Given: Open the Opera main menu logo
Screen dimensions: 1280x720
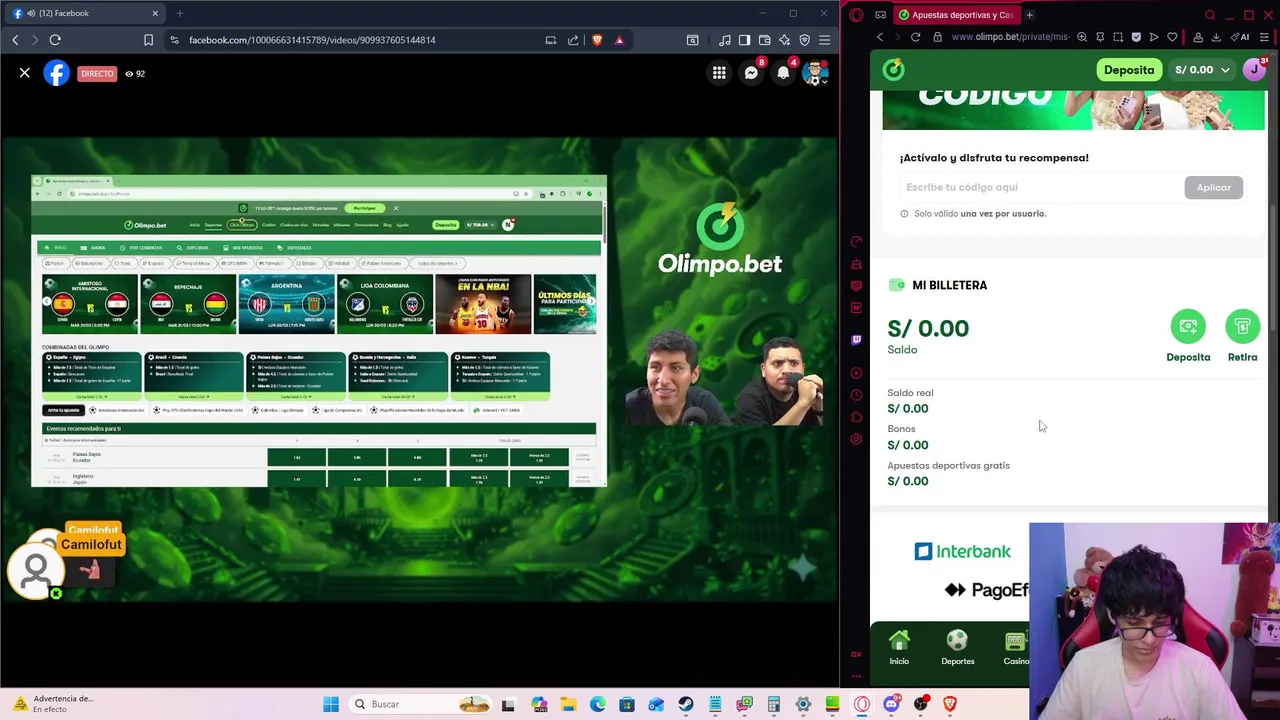Looking at the screenshot, I should coord(857,15).
